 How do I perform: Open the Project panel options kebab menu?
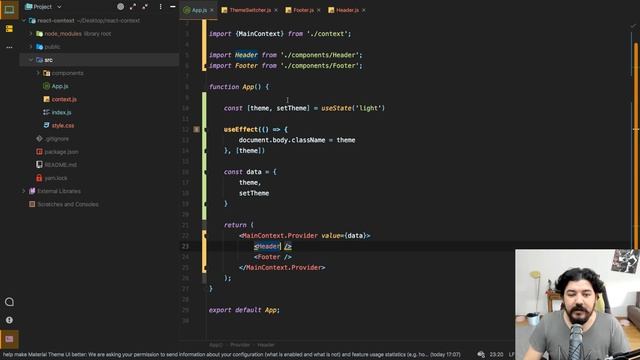160,7
